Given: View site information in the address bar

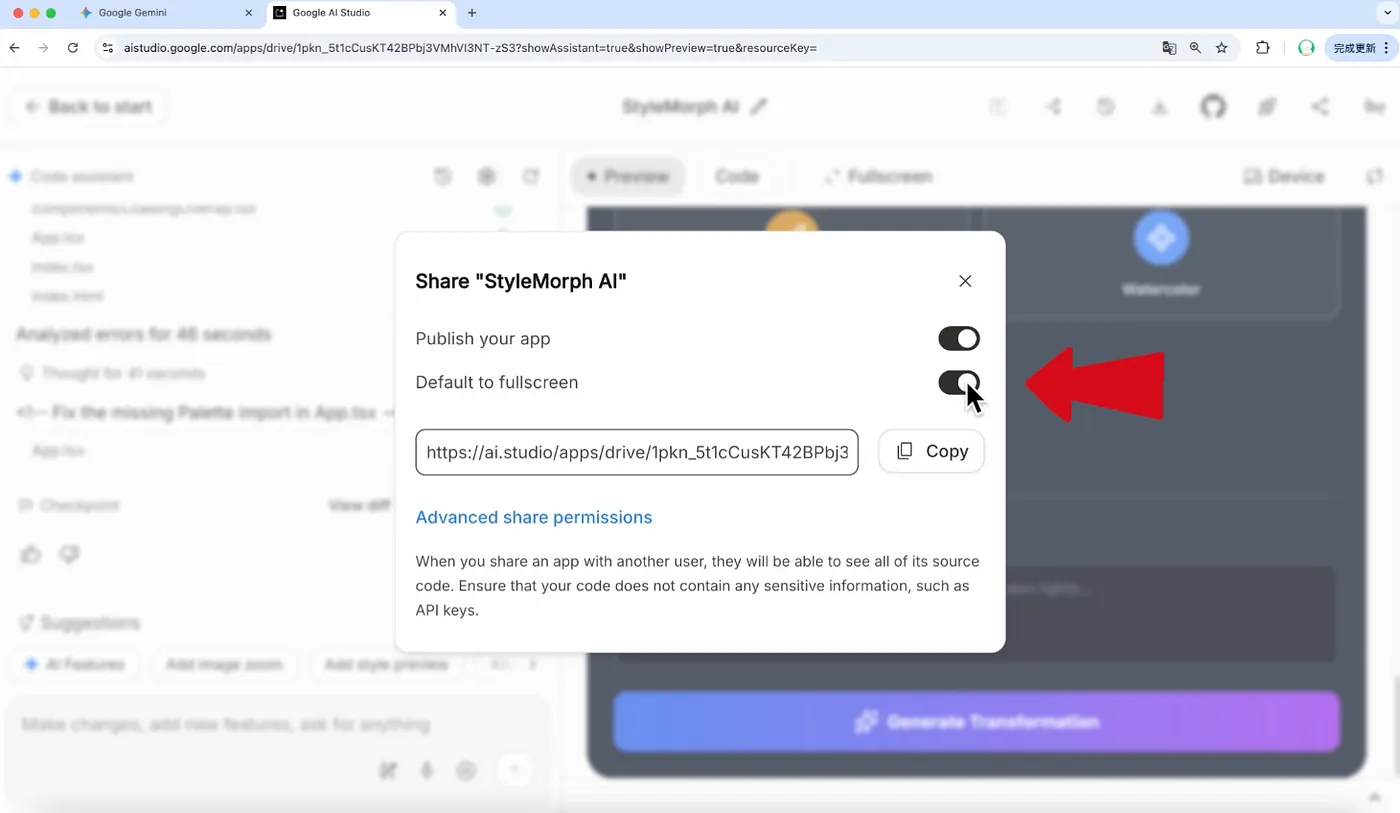Looking at the screenshot, I should pyautogui.click(x=108, y=48).
